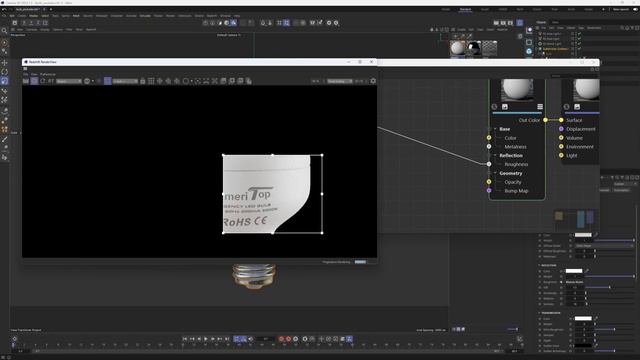
Task: Click the first red record keyframe button
Action: 281,339
